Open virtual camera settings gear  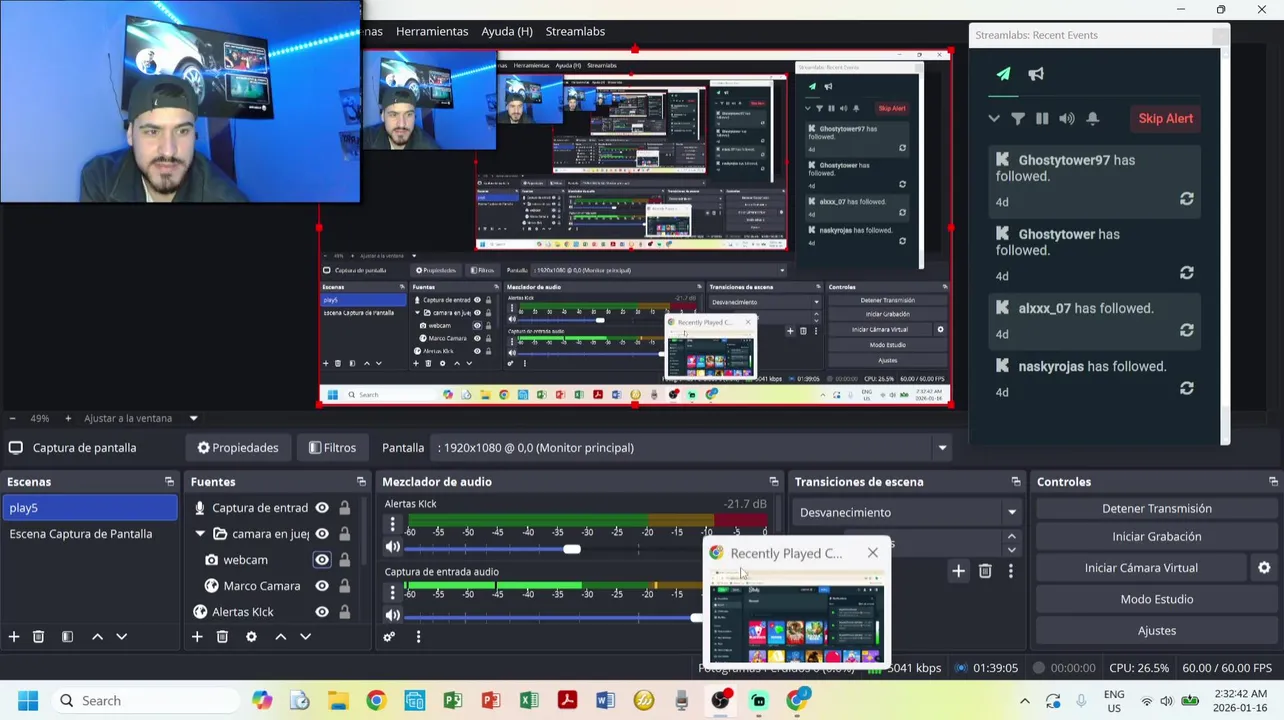coord(1264,567)
